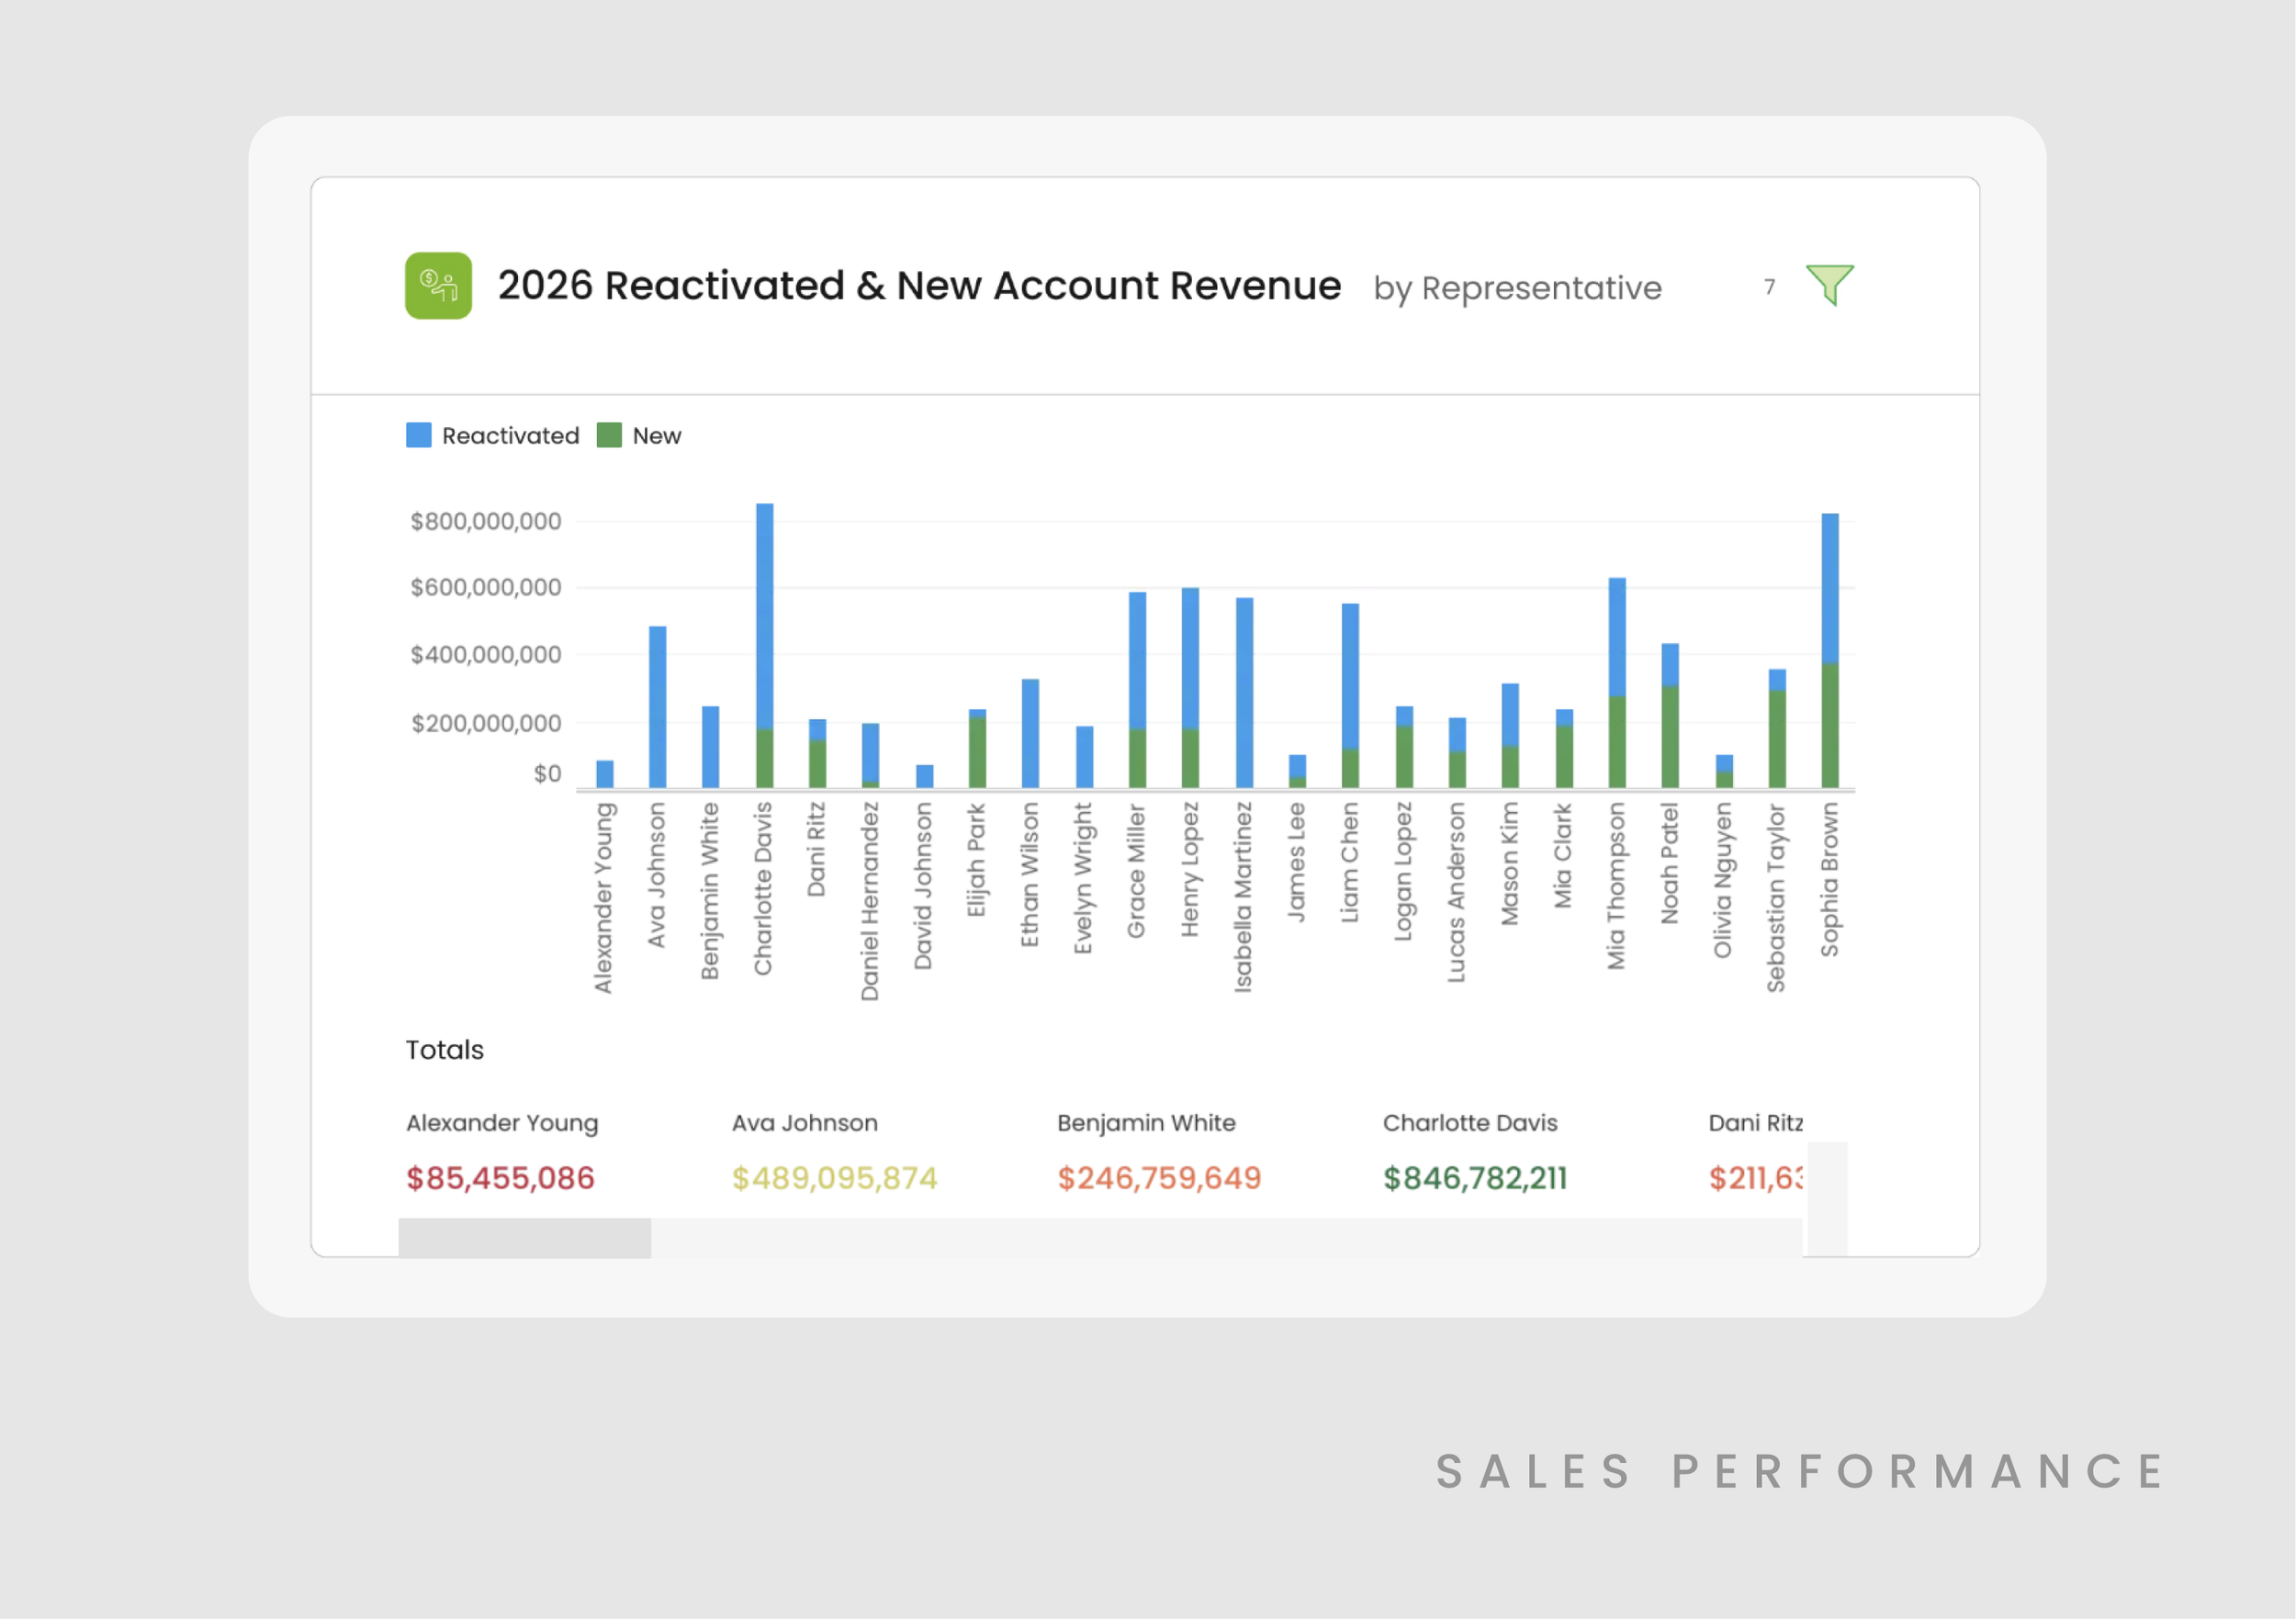
Task: Click the Alexander Young axis label
Action: (x=603, y=898)
